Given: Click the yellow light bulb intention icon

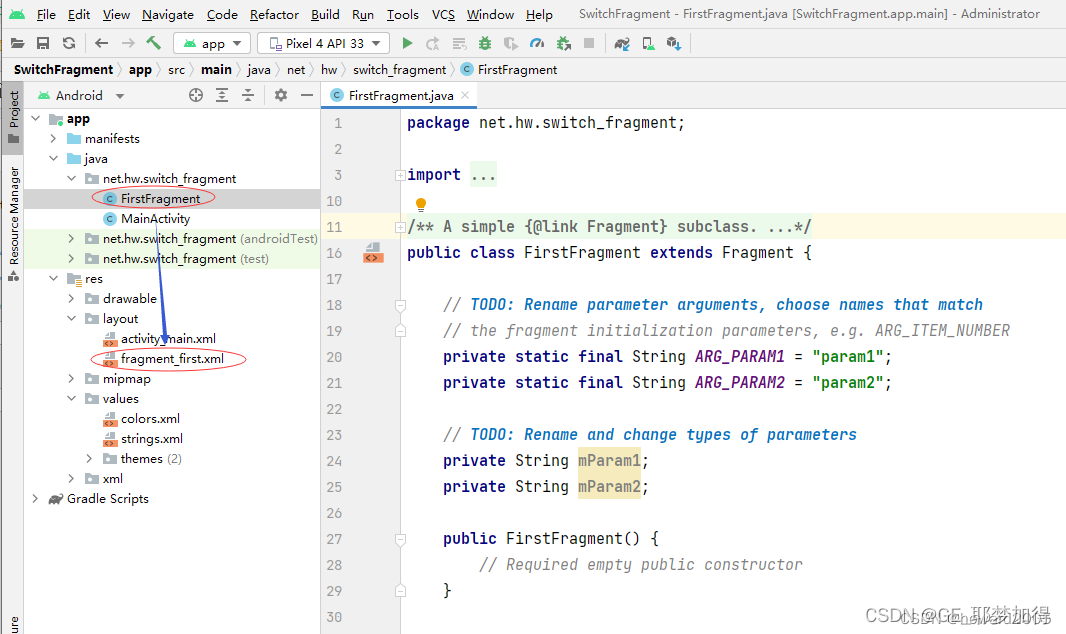Looking at the screenshot, I should click(421, 204).
